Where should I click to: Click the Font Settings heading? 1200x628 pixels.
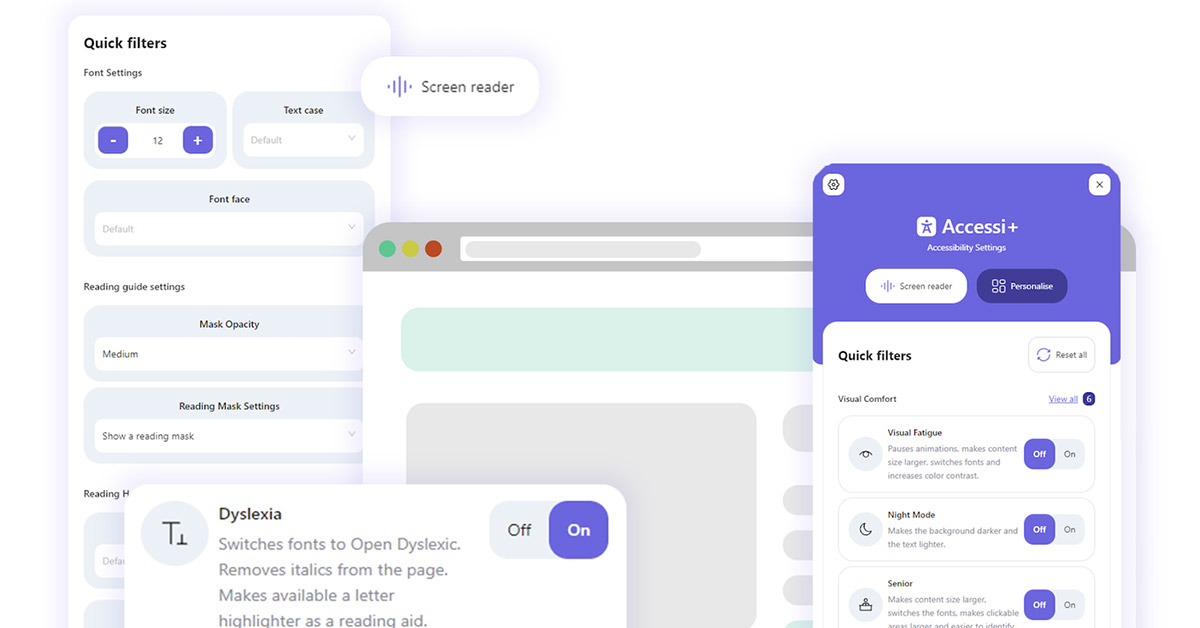(113, 73)
